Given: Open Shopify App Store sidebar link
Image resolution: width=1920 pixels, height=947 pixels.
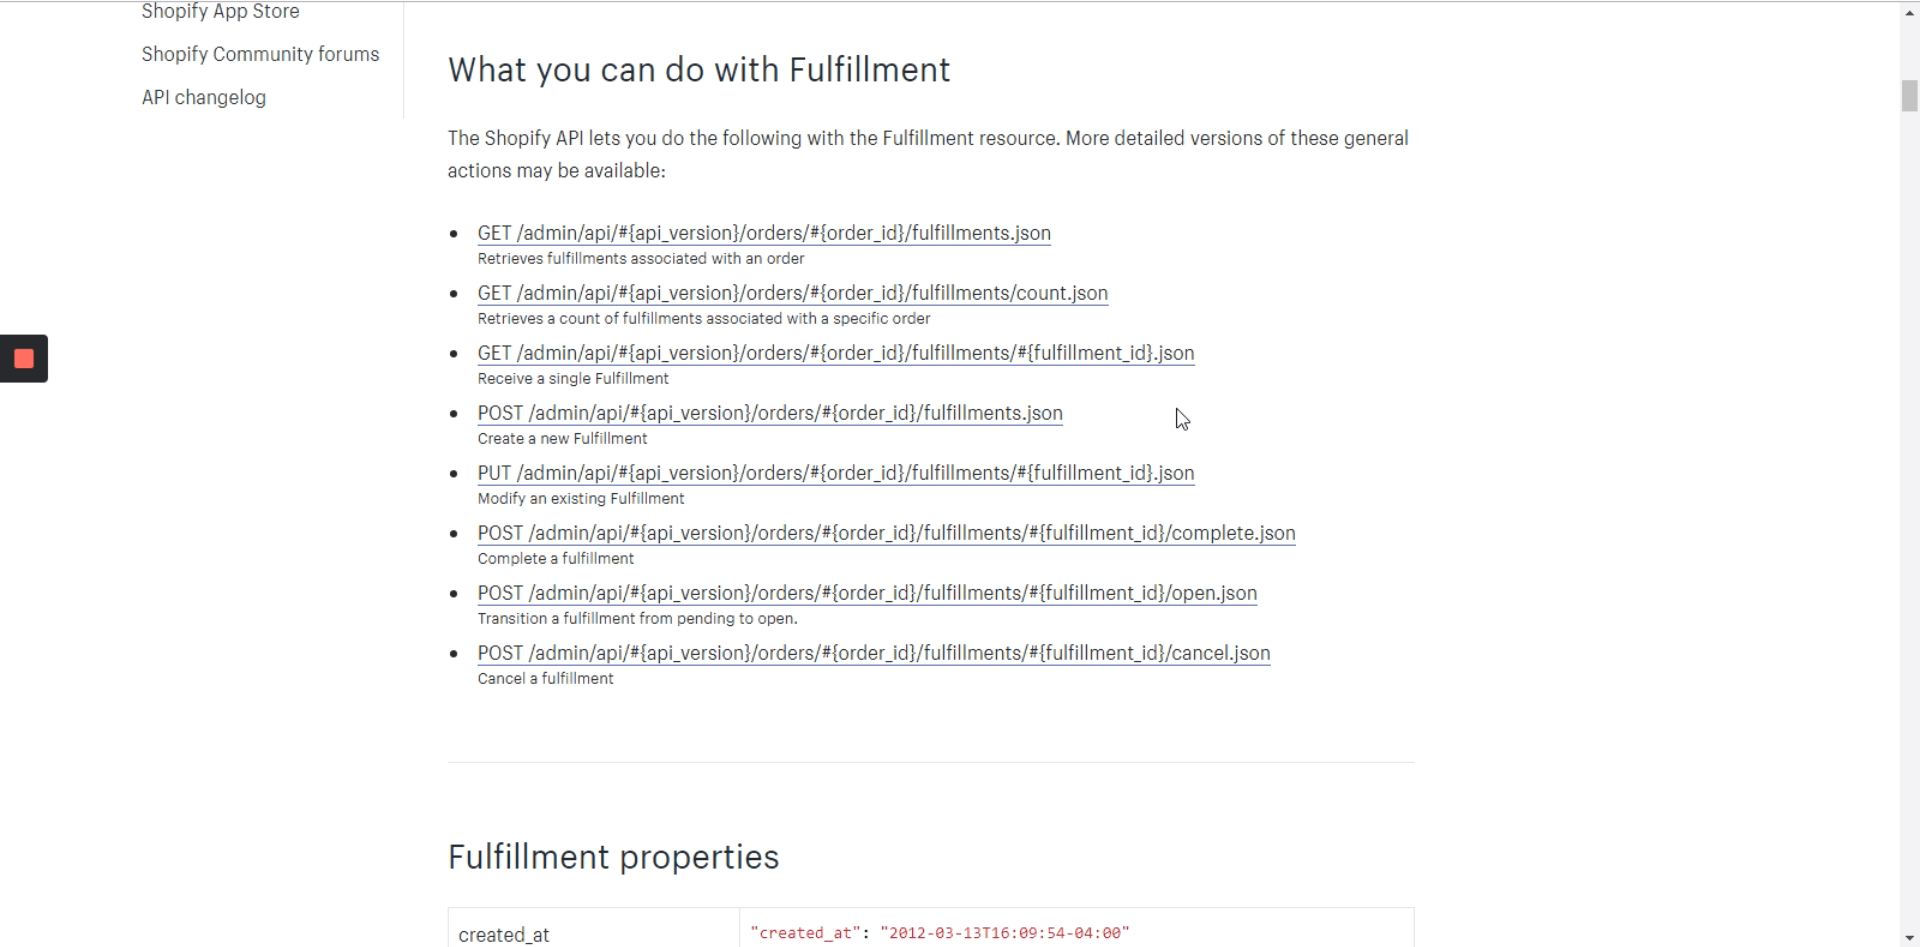Looking at the screenshot, I should click(x=220, y=11).
